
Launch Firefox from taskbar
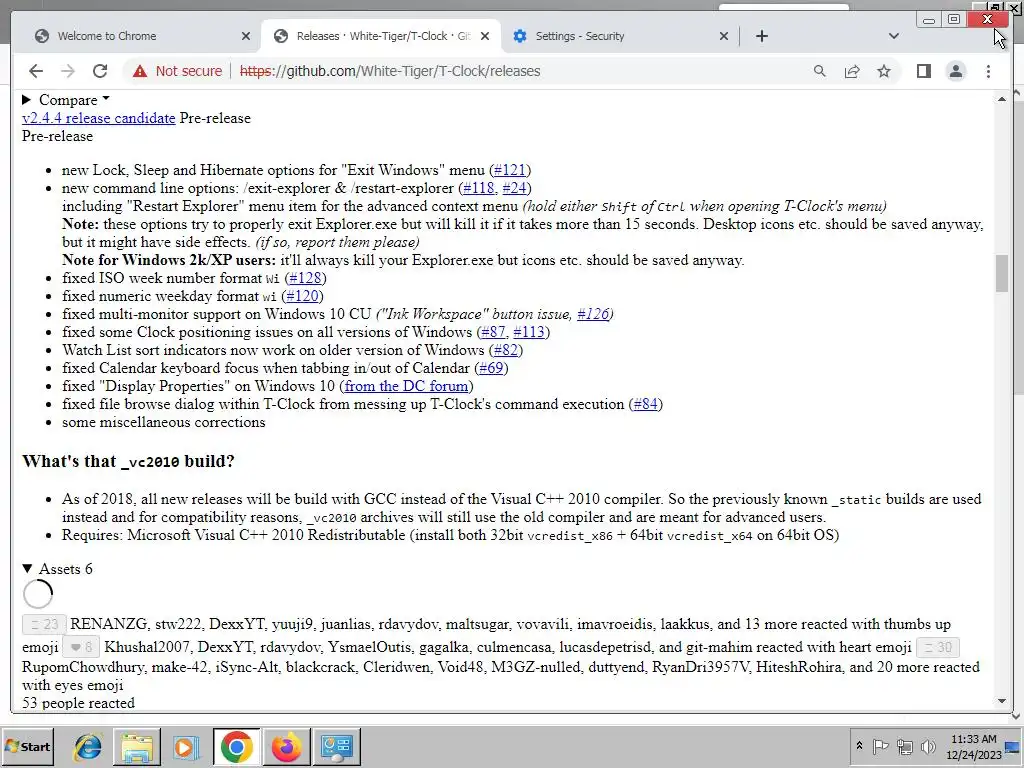pos(286,746)
